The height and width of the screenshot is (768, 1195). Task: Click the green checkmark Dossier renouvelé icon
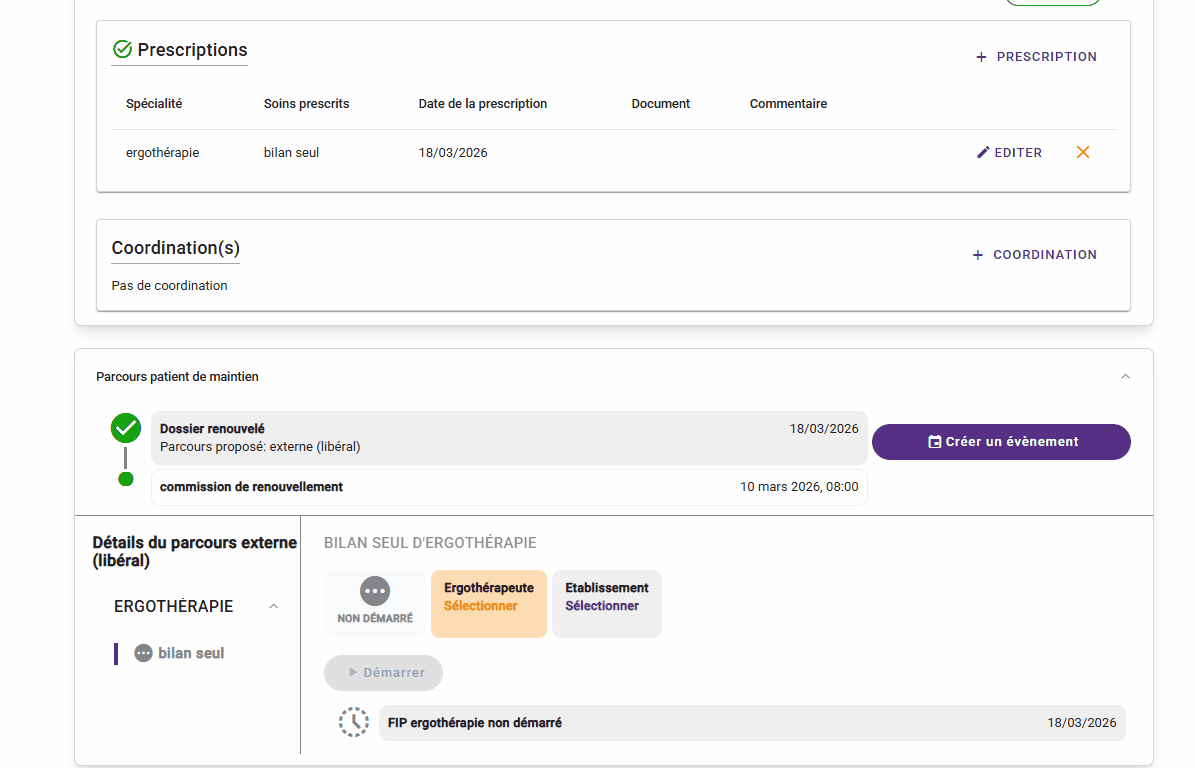coord(126,429)
